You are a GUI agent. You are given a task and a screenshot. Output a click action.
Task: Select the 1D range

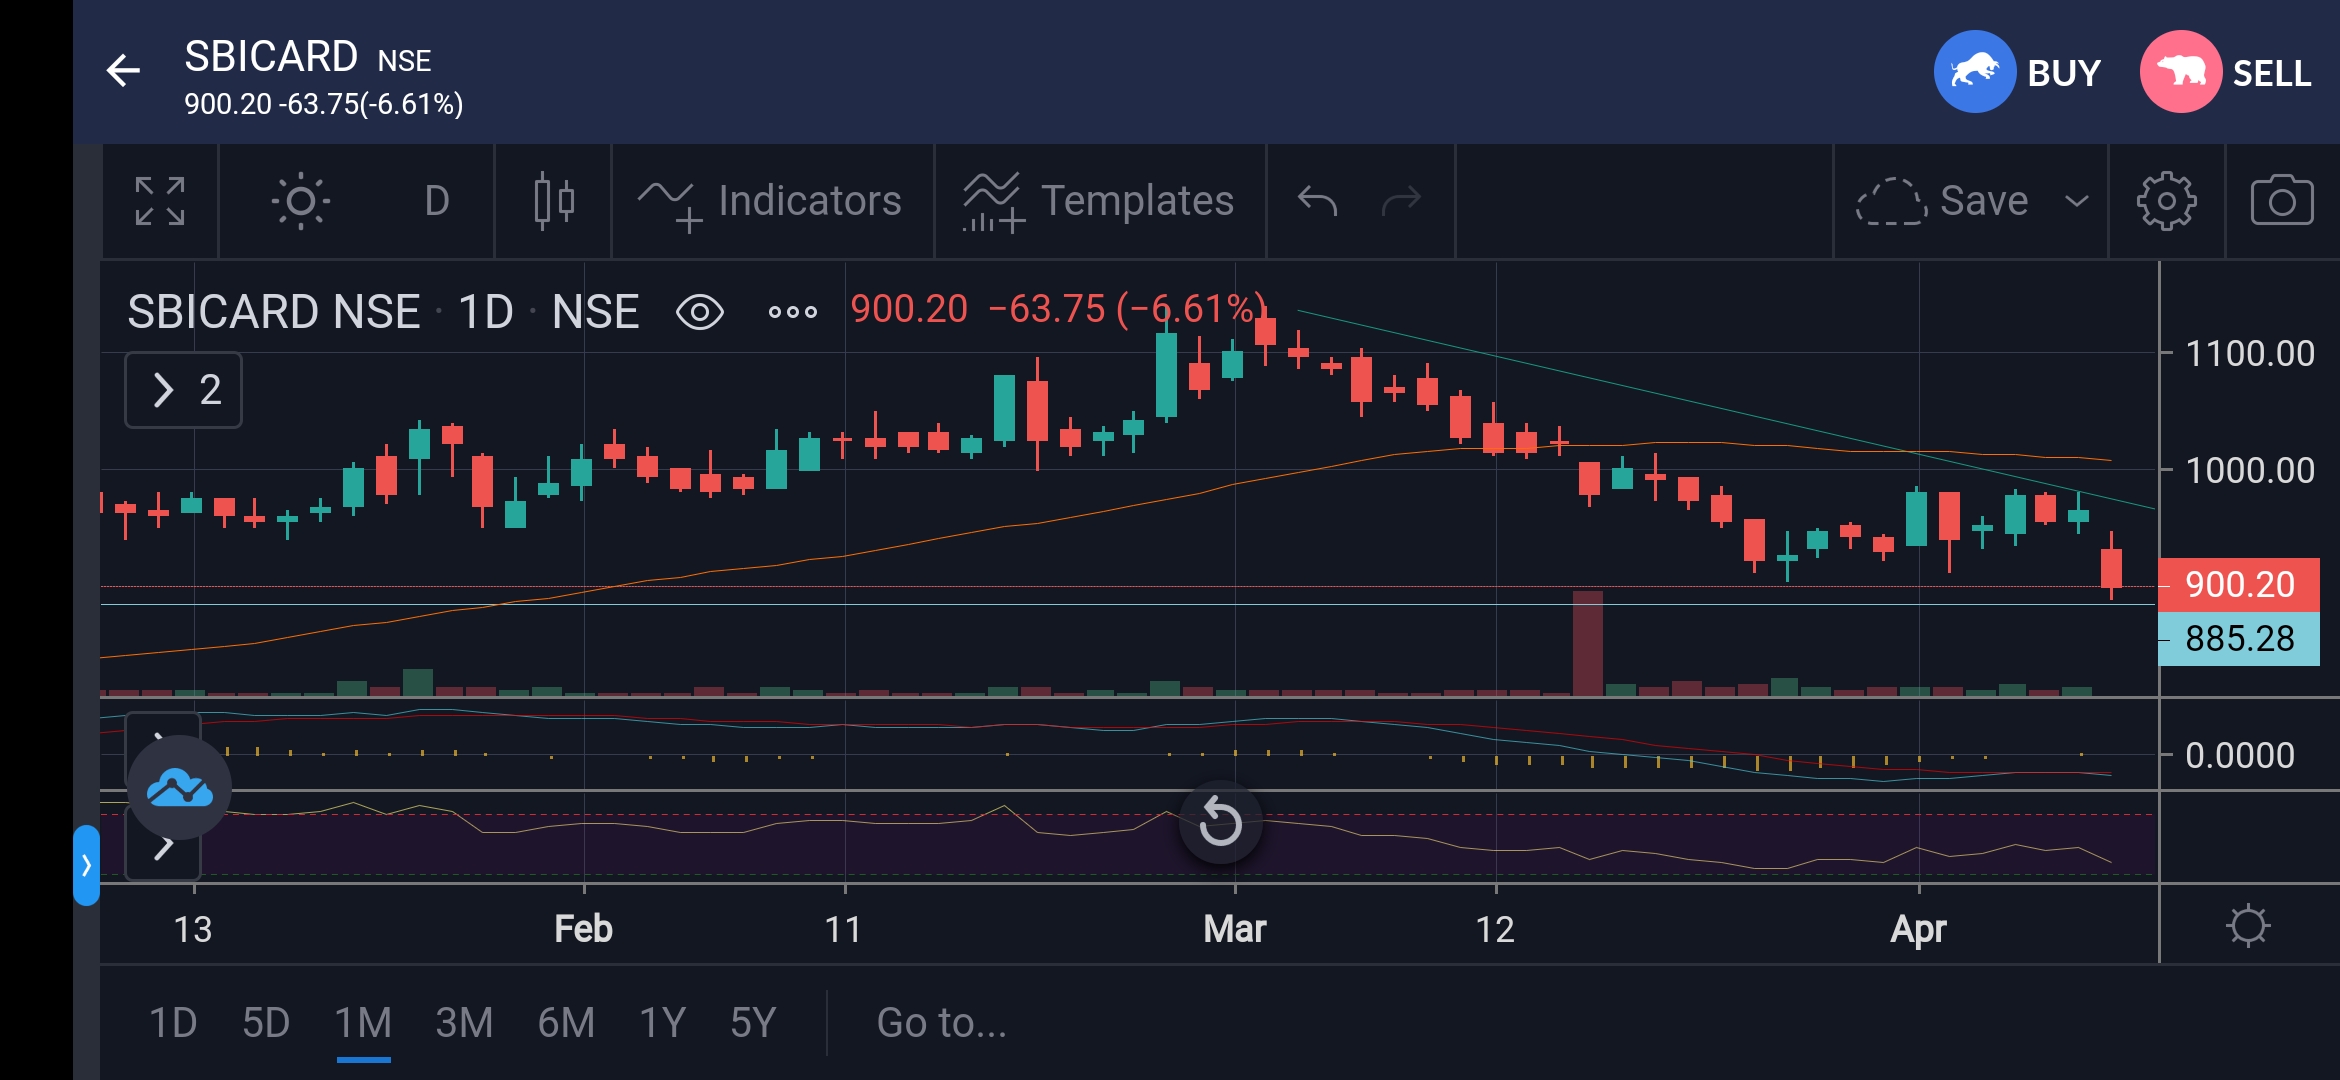[172, 1023]
